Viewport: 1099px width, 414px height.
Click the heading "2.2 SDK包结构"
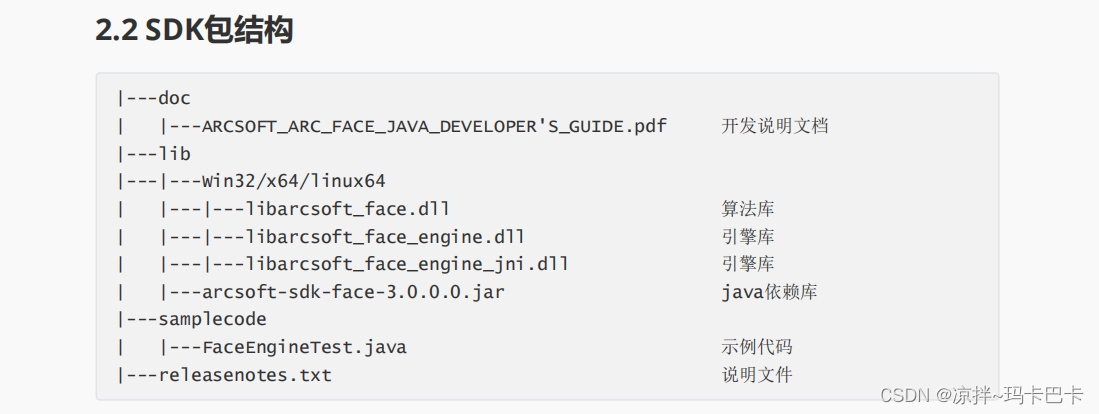click(x=194, y=32)
